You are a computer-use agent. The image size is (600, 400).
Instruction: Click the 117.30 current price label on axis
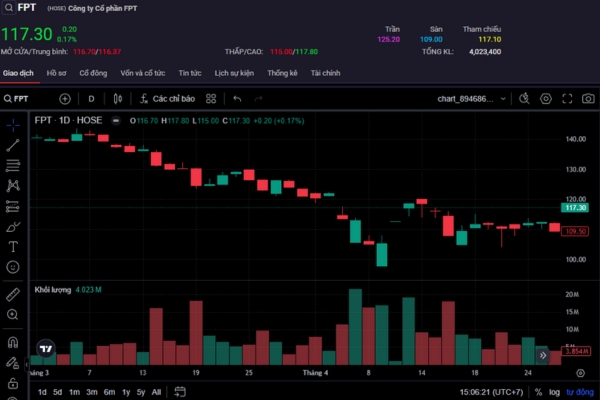(x=575, y=208)
